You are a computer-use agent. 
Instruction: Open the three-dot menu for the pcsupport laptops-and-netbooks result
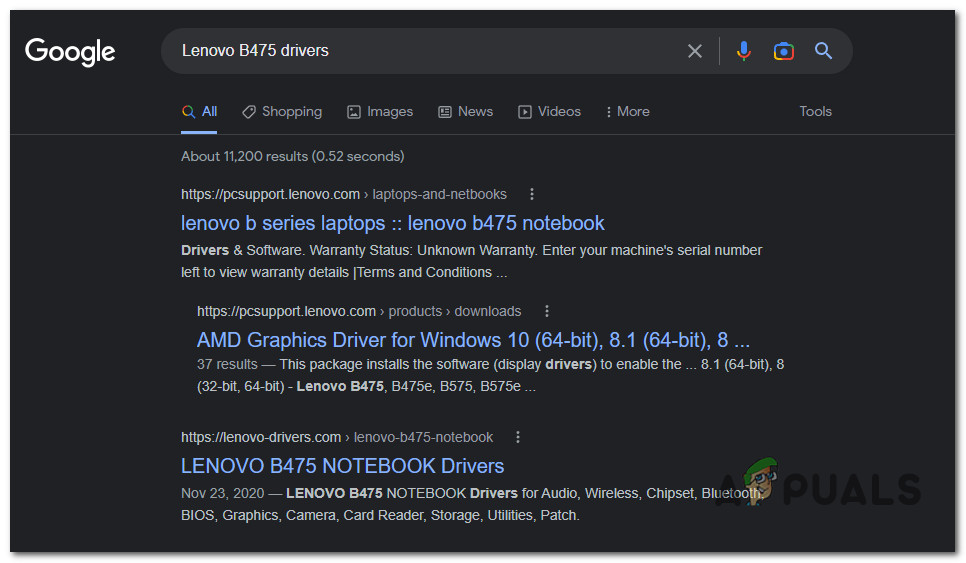point(532,194)
